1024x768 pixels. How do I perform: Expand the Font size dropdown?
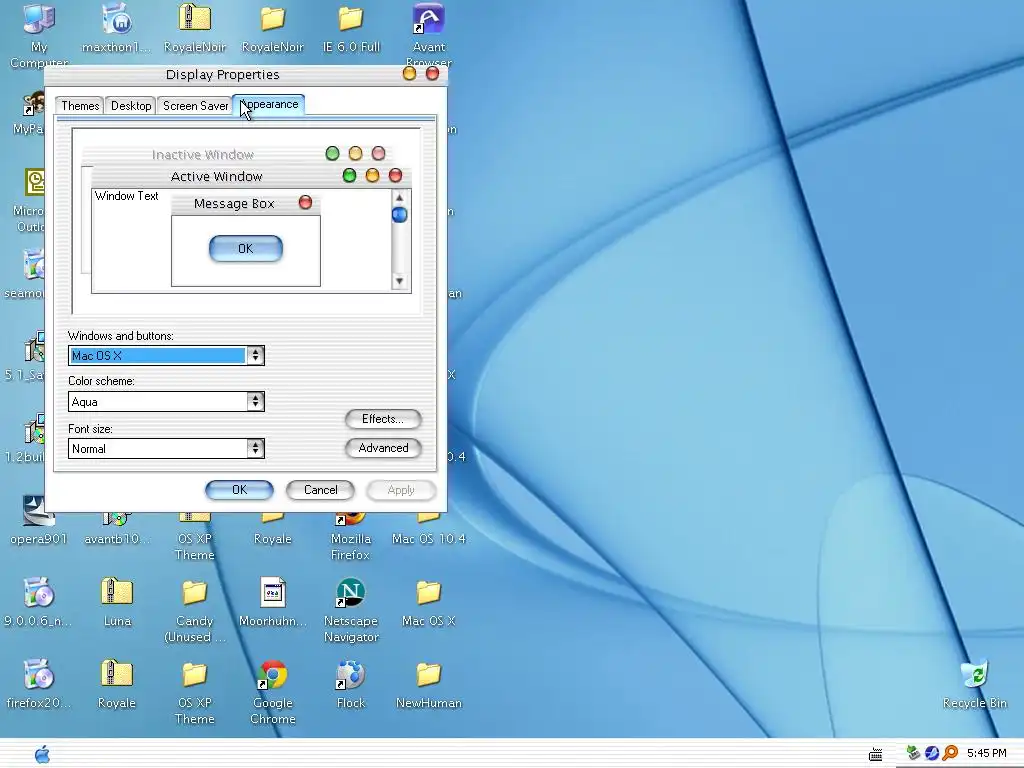[x=255, y=448]
